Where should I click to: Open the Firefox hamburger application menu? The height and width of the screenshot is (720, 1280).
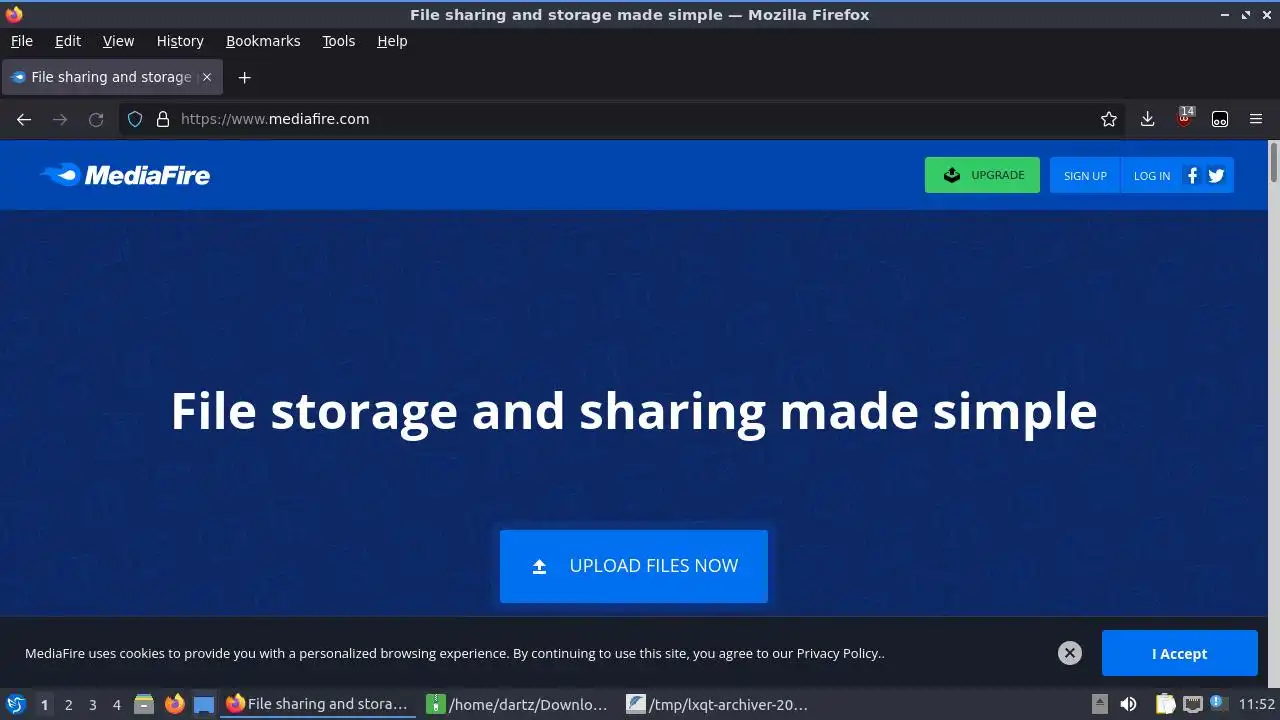pos(1256,119)
